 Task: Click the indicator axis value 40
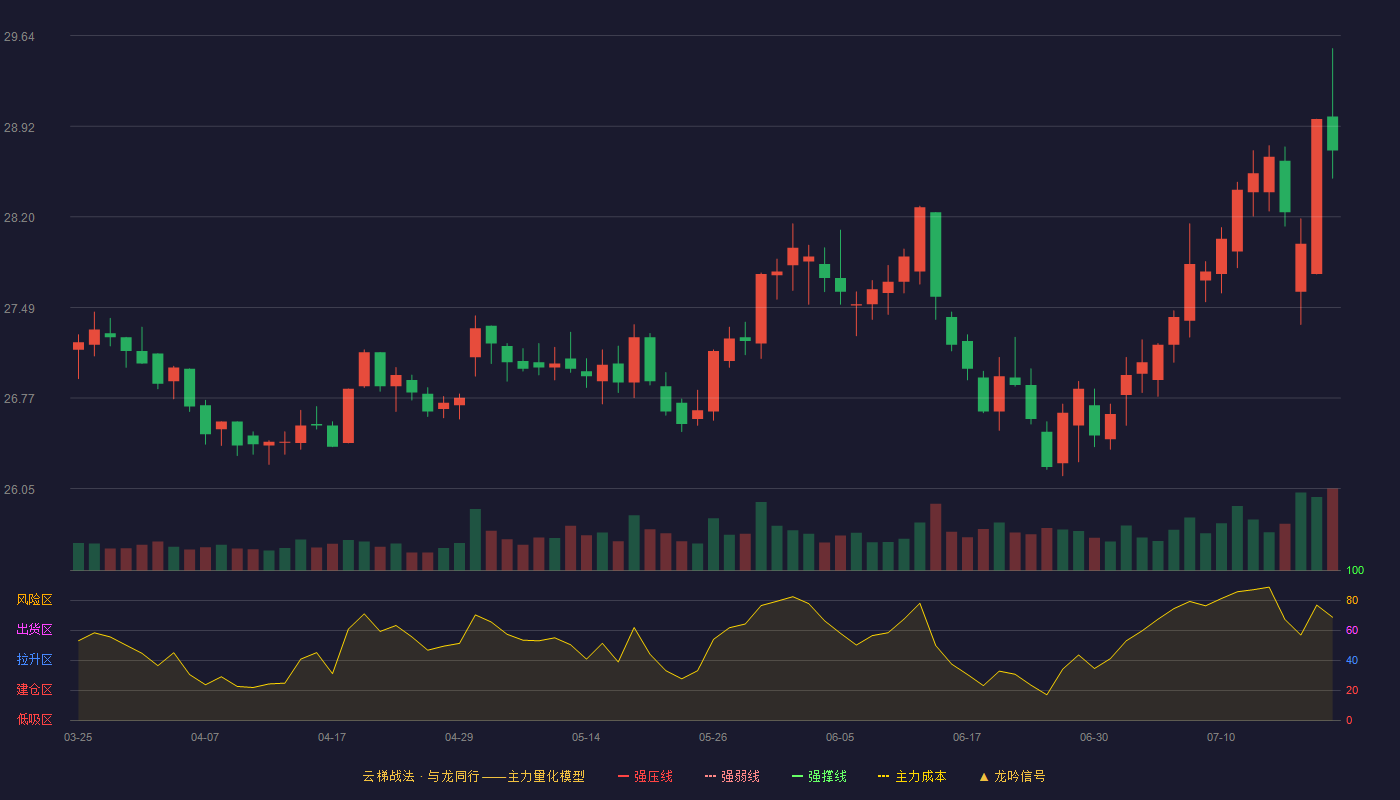point(1352,660)
